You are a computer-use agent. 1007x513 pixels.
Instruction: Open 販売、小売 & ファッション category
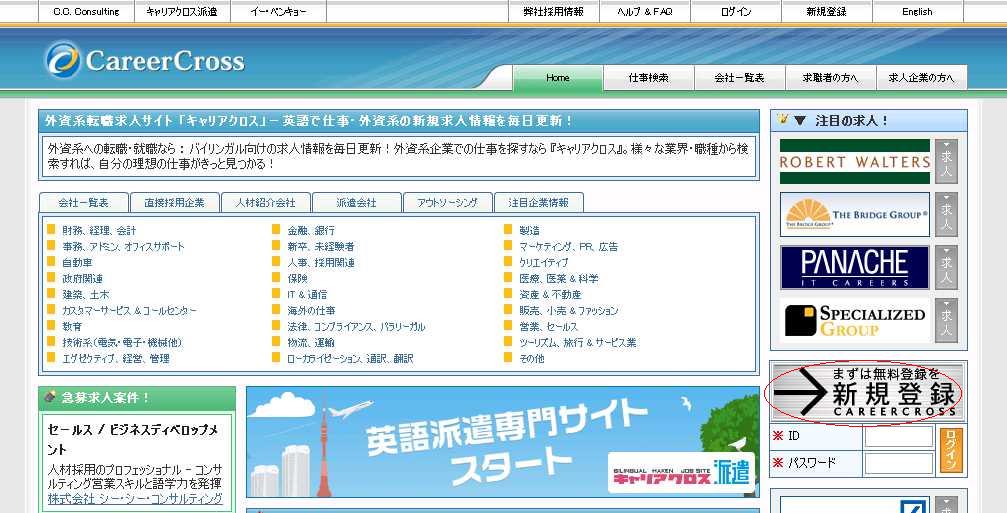pyautogui.click(x=568, y=311)
